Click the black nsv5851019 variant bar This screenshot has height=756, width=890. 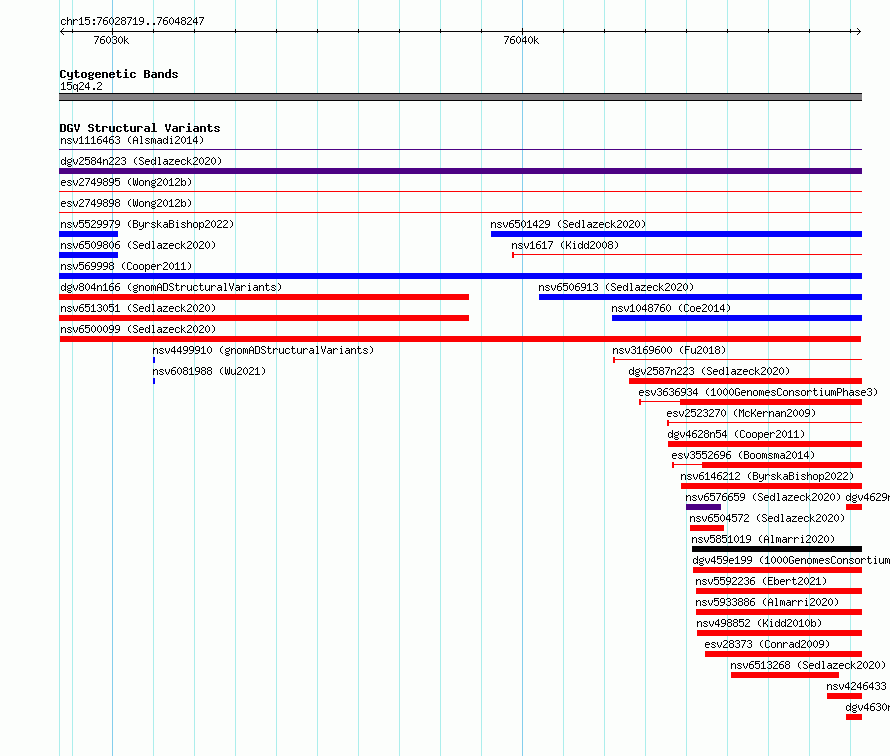coord(776,549)
